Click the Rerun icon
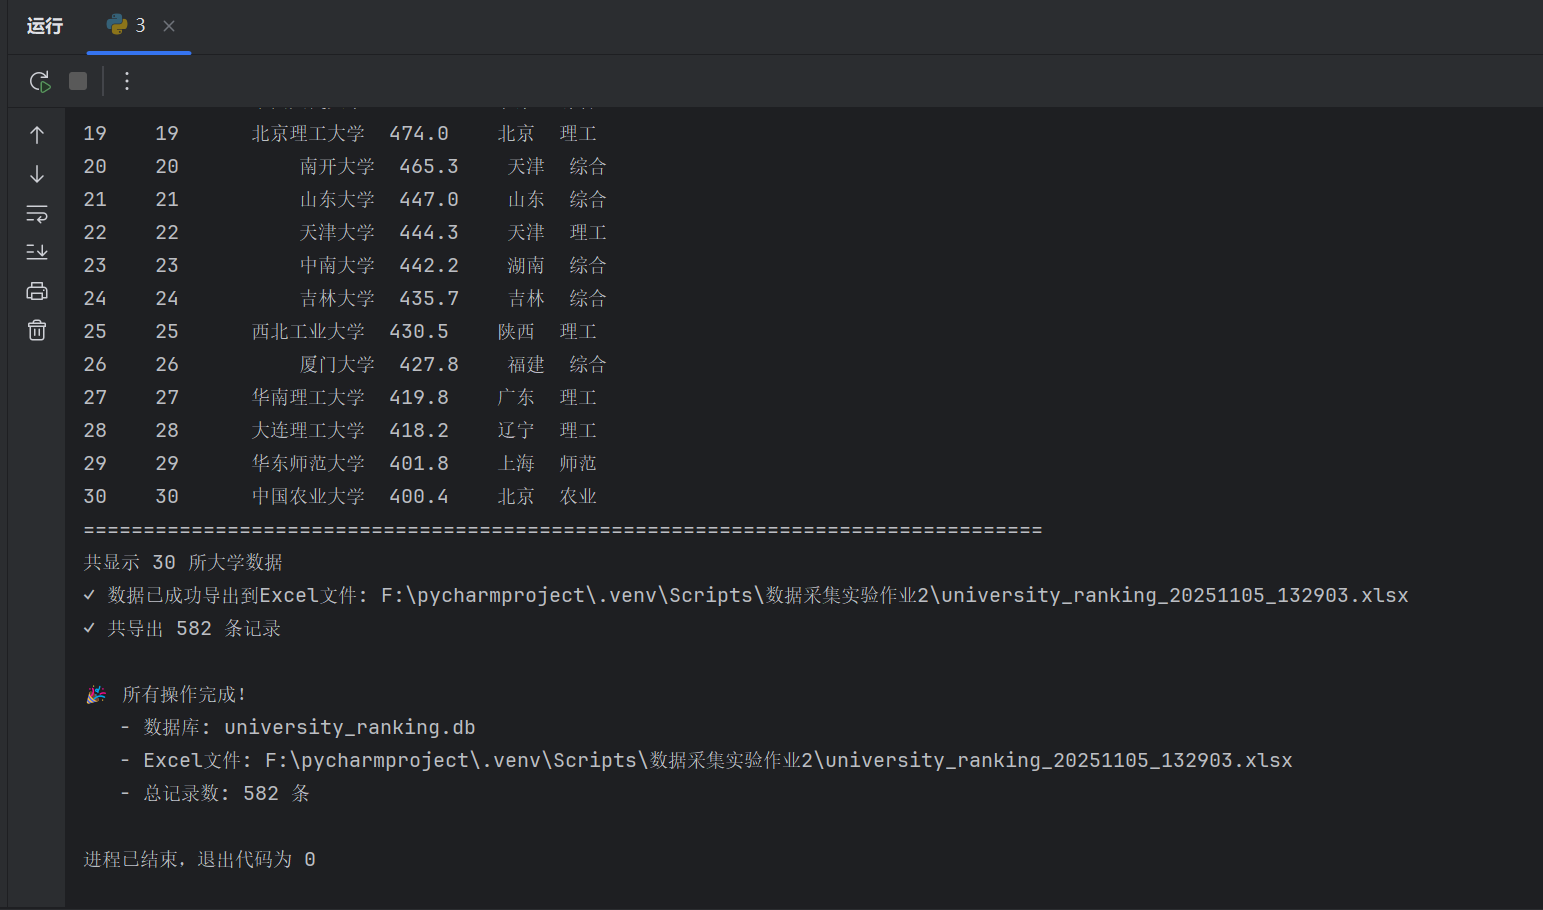 [40, 81]
